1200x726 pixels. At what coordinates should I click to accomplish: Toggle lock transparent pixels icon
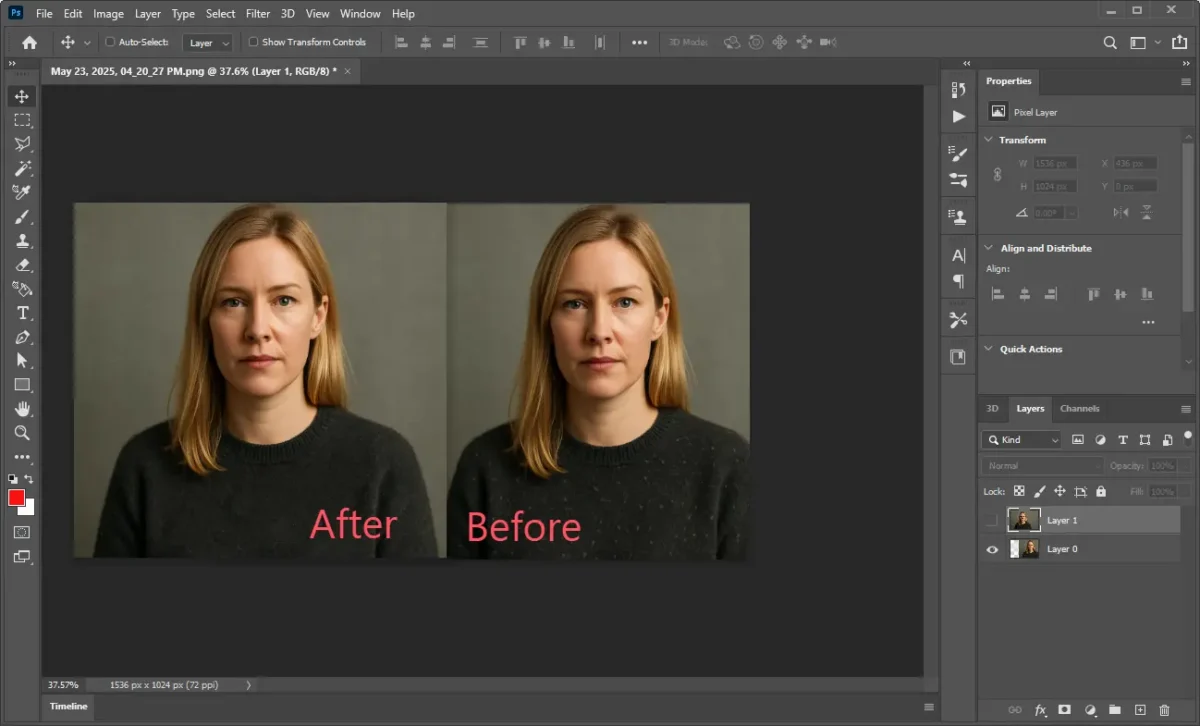(1019, 492)
